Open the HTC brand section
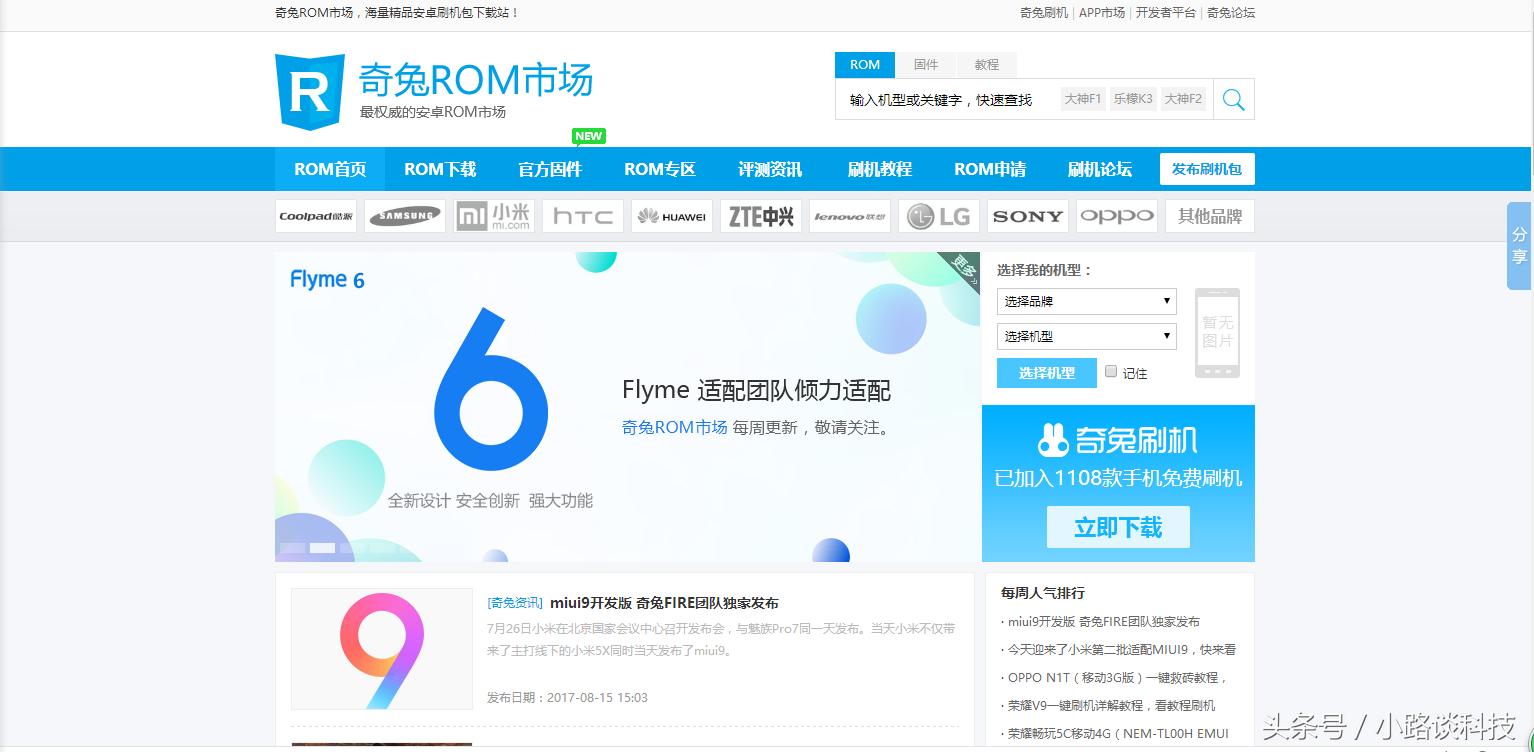The width and height of the screenshot is (1534, 752). [x=582, y=215]
